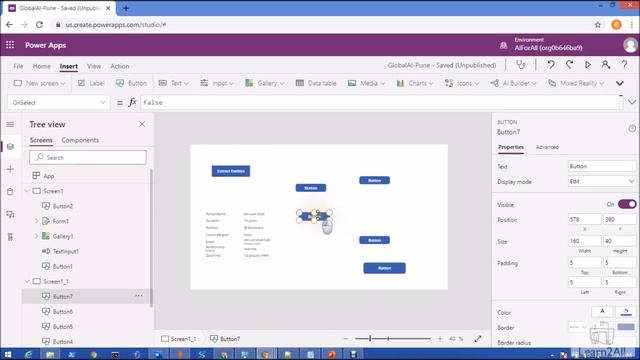
Task: Expand the ribbon overflow chevron
Action: point(620,83)
